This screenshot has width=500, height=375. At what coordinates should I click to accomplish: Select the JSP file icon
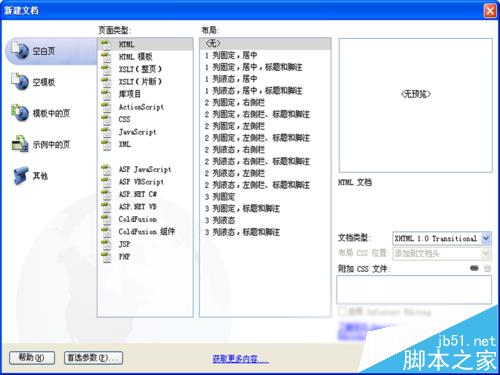106,244
